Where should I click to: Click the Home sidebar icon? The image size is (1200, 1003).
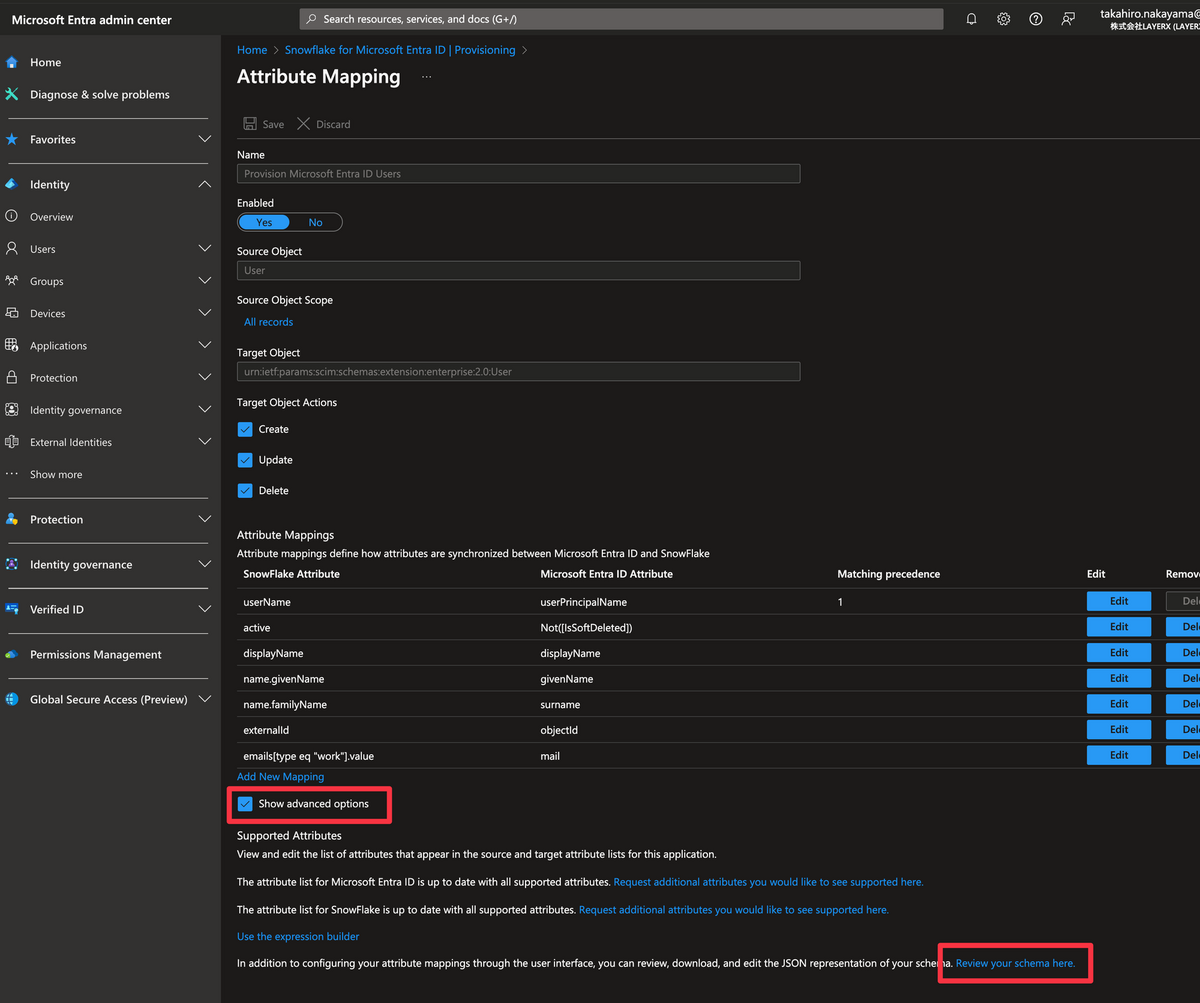pos(12,62)
